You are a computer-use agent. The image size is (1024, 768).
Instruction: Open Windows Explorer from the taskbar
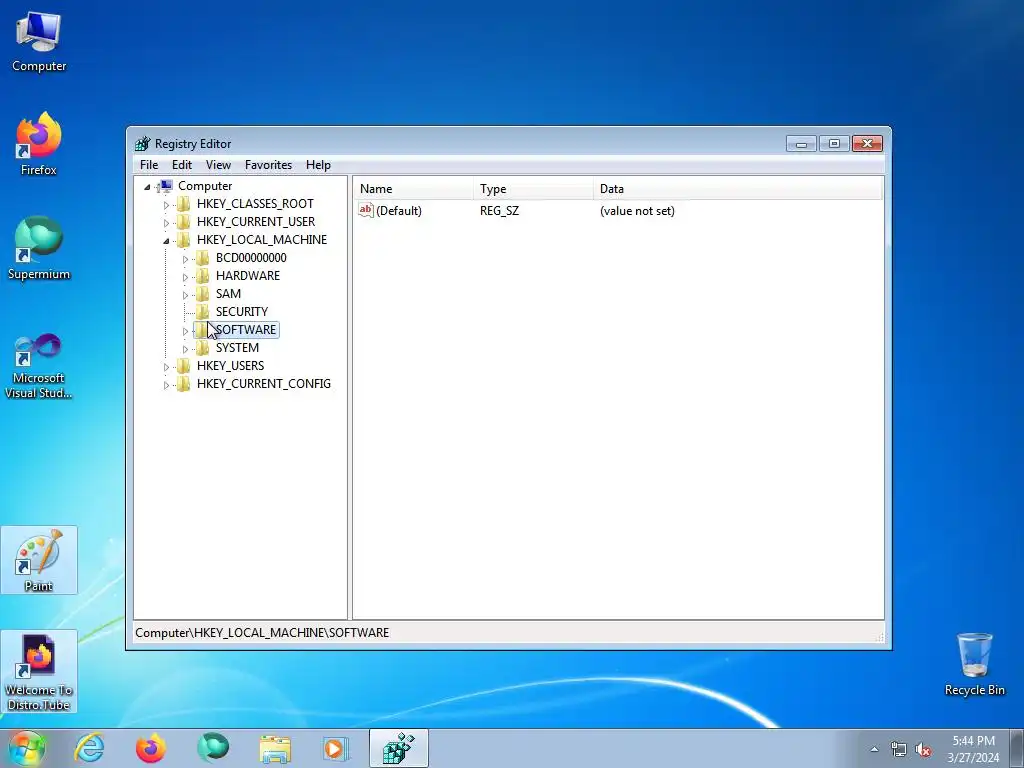pos(275,748)
